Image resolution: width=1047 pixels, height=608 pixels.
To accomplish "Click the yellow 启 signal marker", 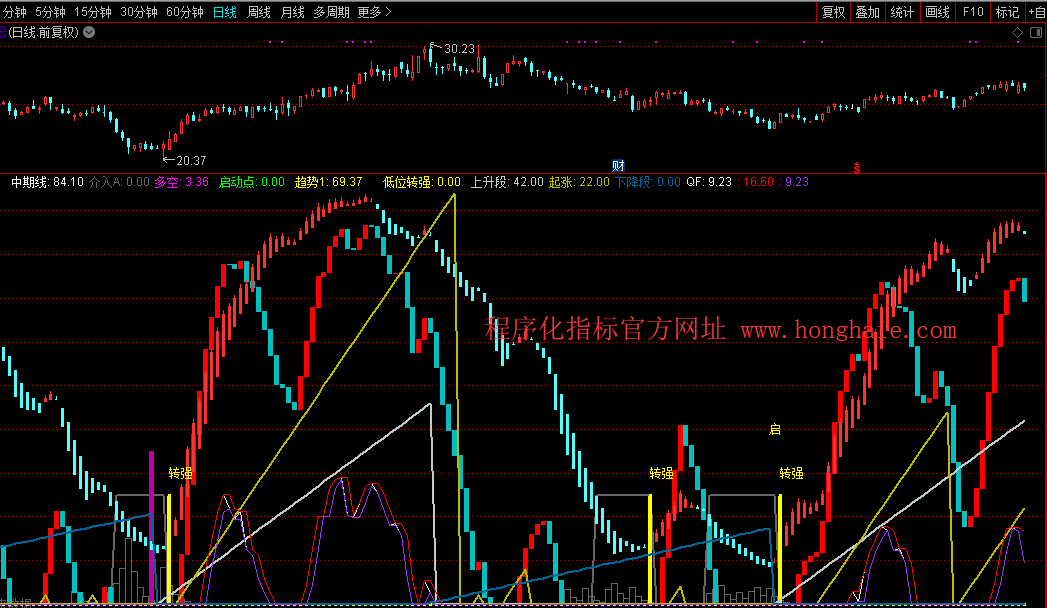I will pyautogui.click(x=774, y=430).
